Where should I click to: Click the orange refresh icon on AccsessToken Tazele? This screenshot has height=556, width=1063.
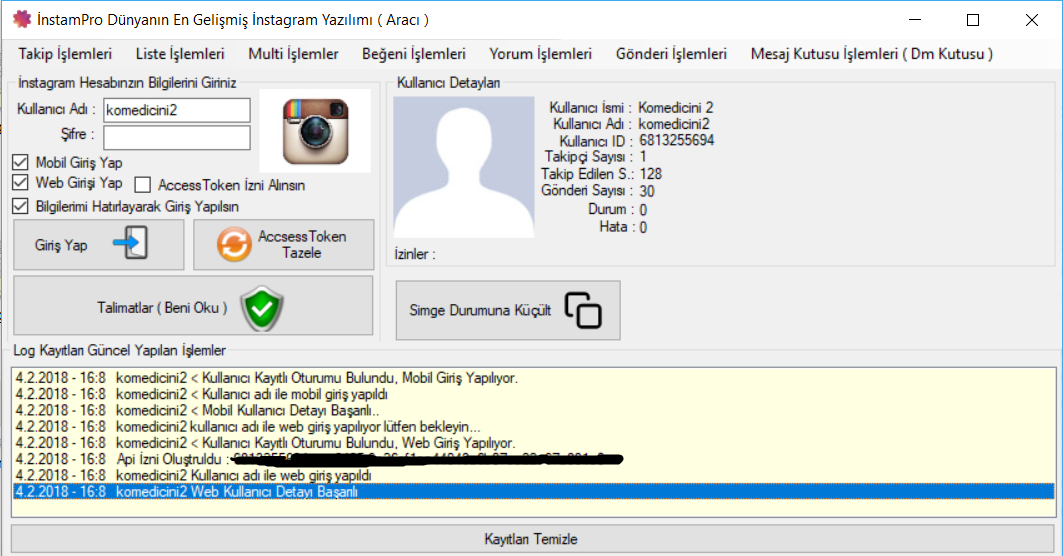234,244
